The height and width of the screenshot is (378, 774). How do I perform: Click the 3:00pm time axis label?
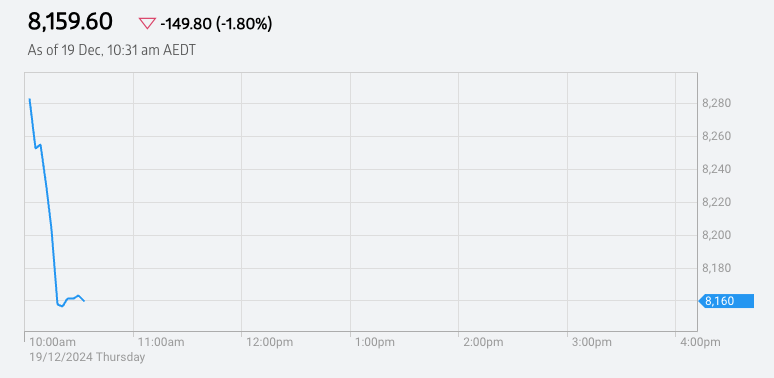click(592, 342)
